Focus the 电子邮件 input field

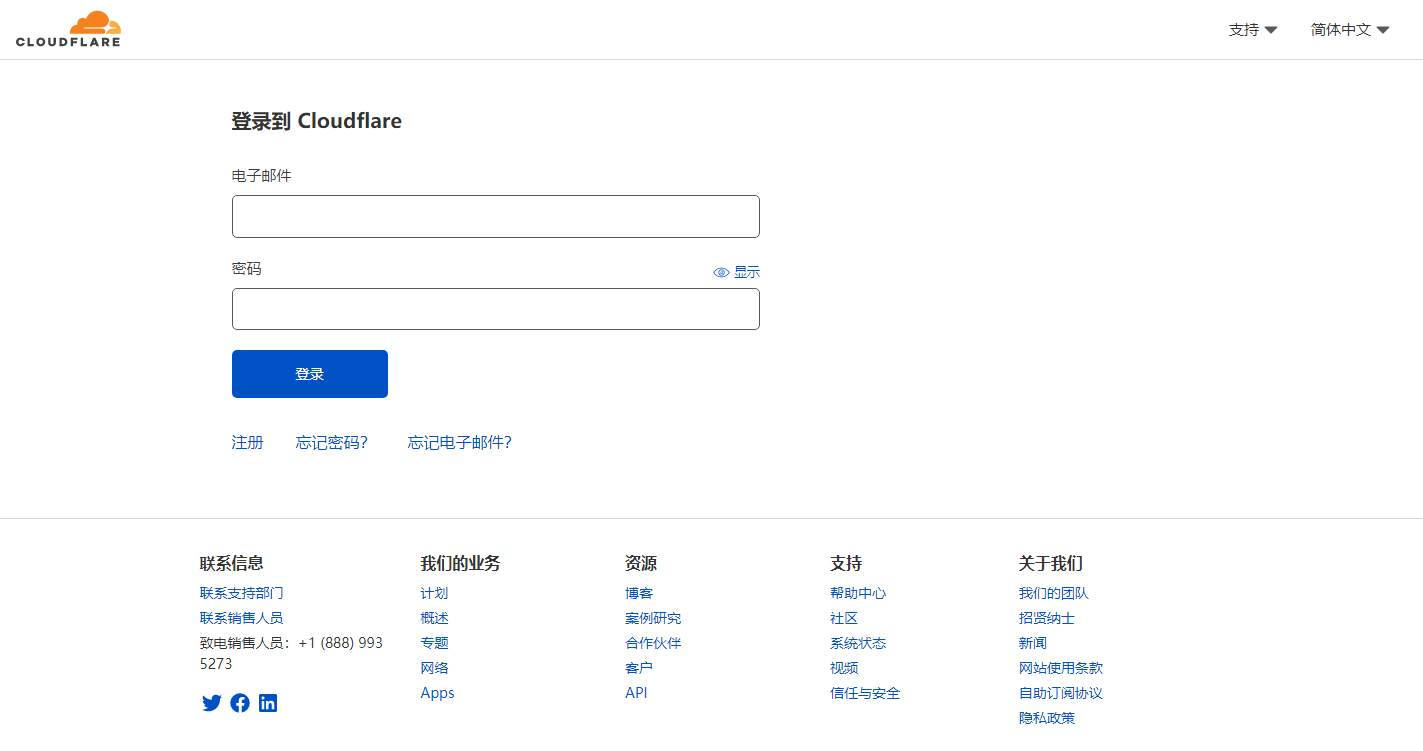(x=496, y=216)
